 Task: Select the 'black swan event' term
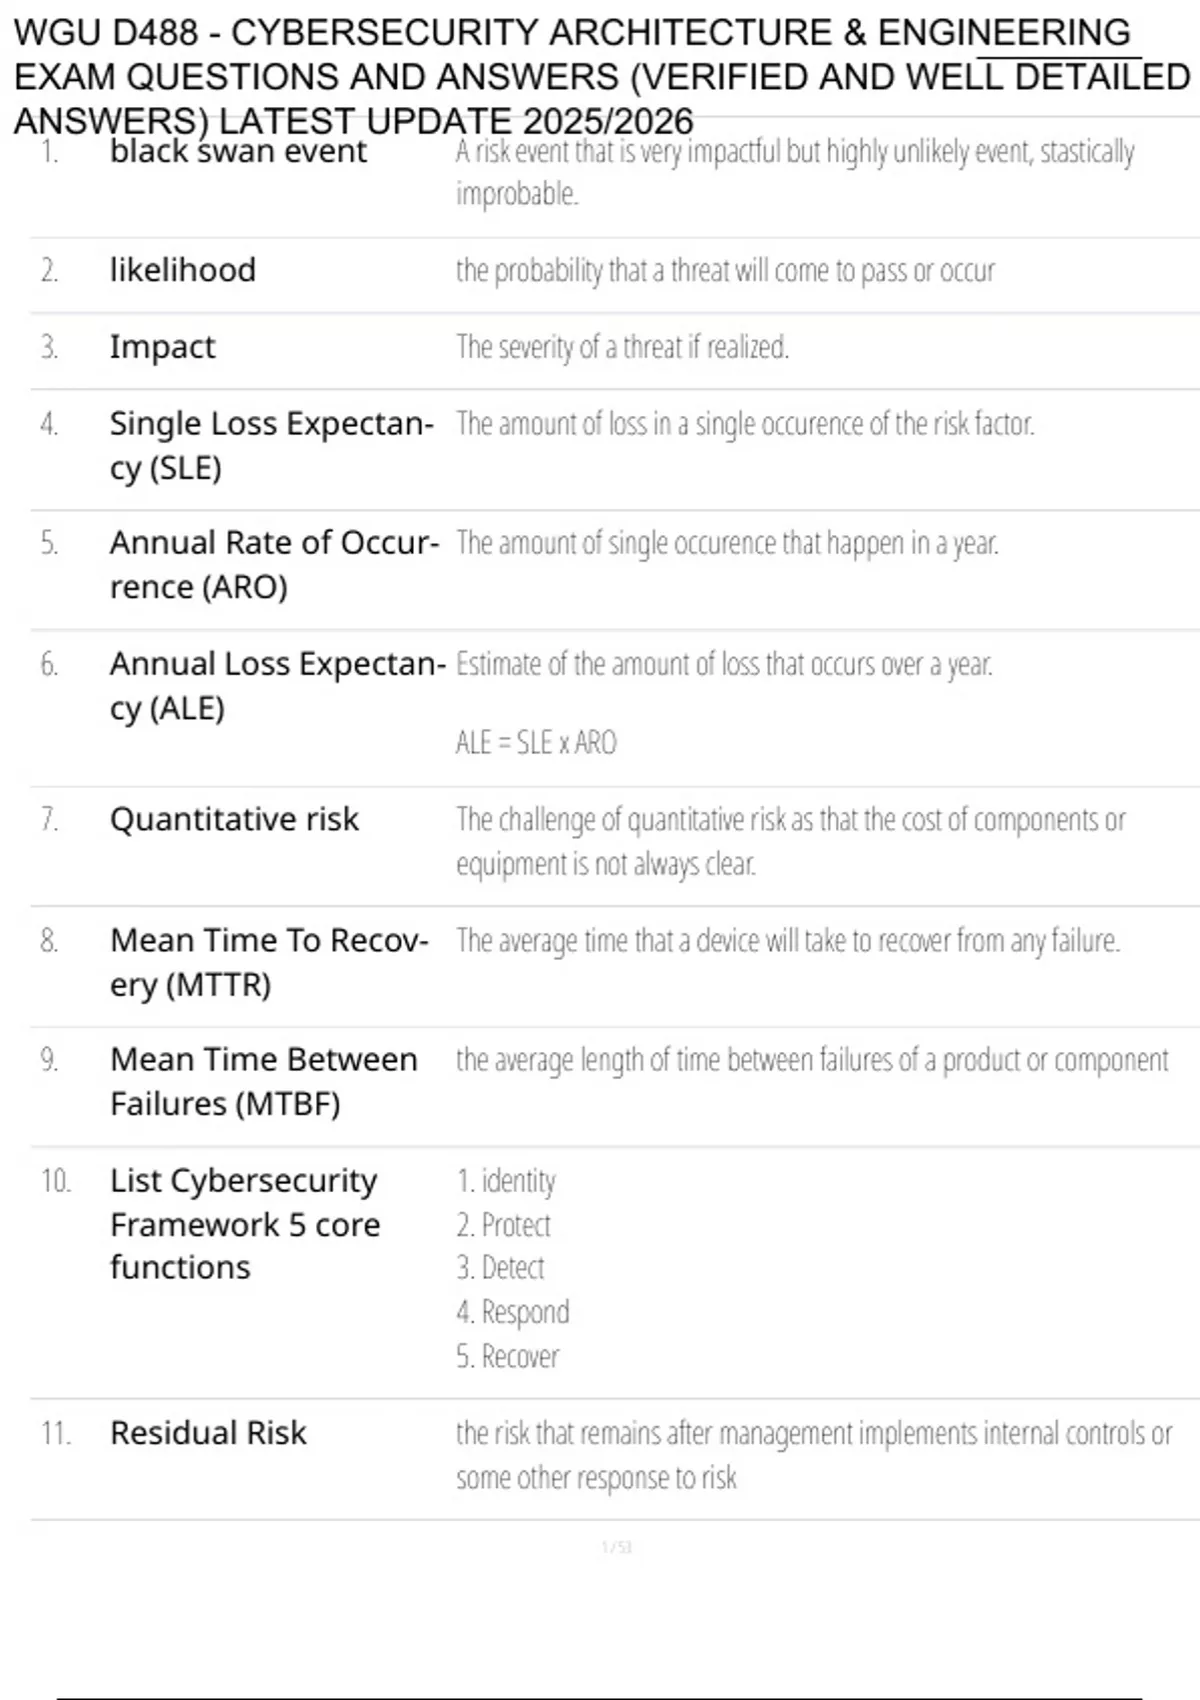238,151
